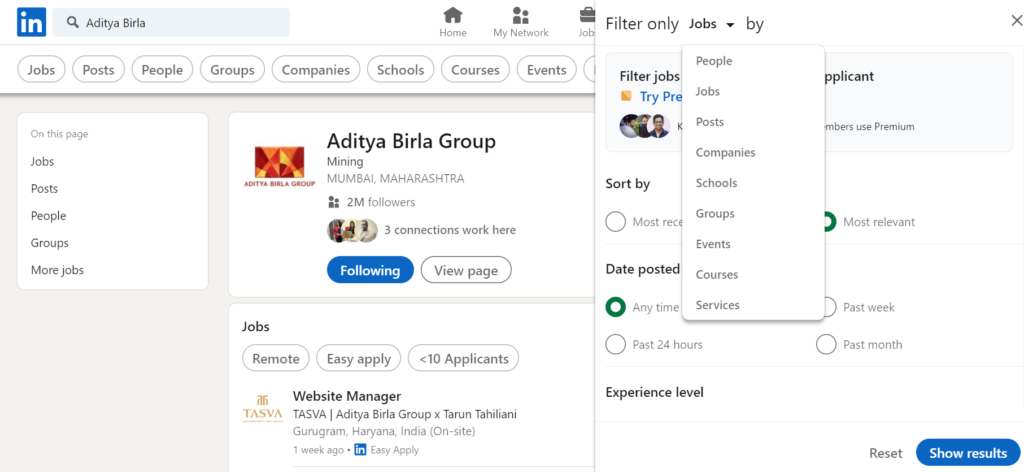Click the Following button
The width and height of the screenshot is (1024, 472).
(370, 270)
